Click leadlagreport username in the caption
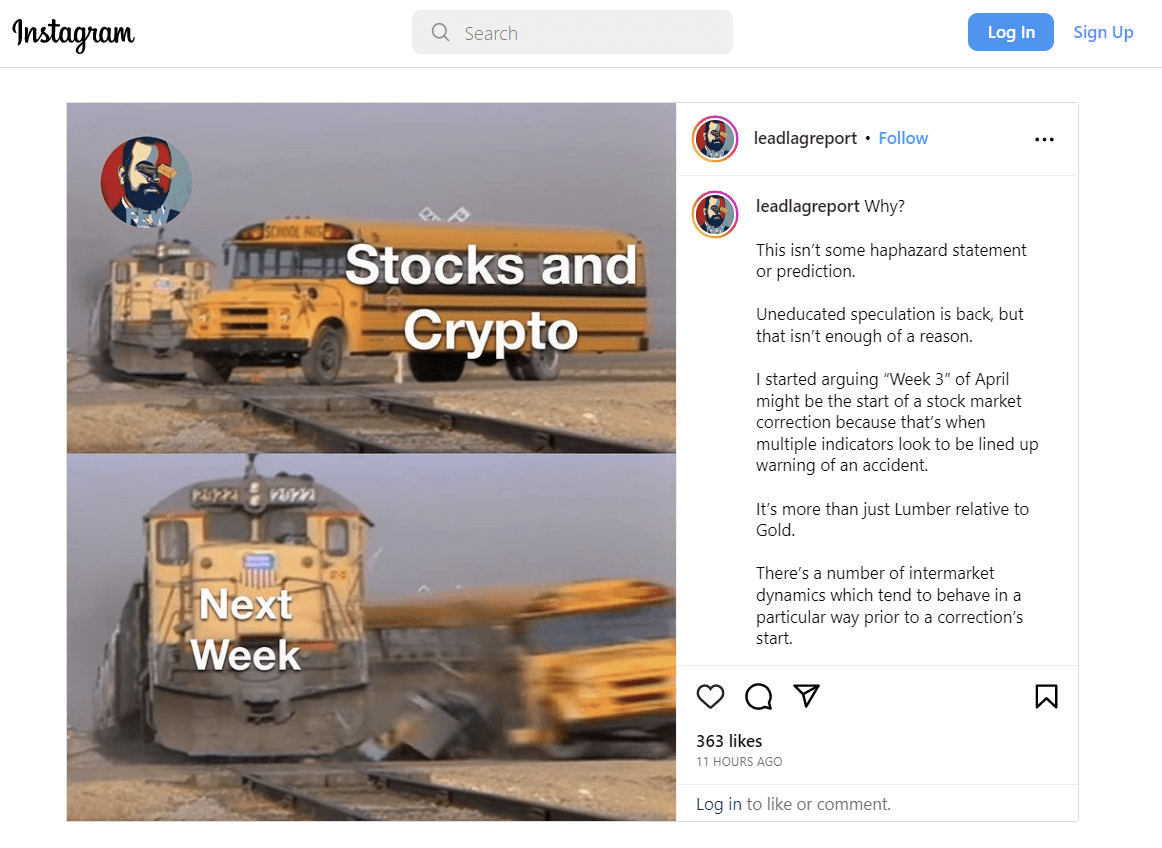This screenshot has width=1162, height=848. tap(807, 206)
